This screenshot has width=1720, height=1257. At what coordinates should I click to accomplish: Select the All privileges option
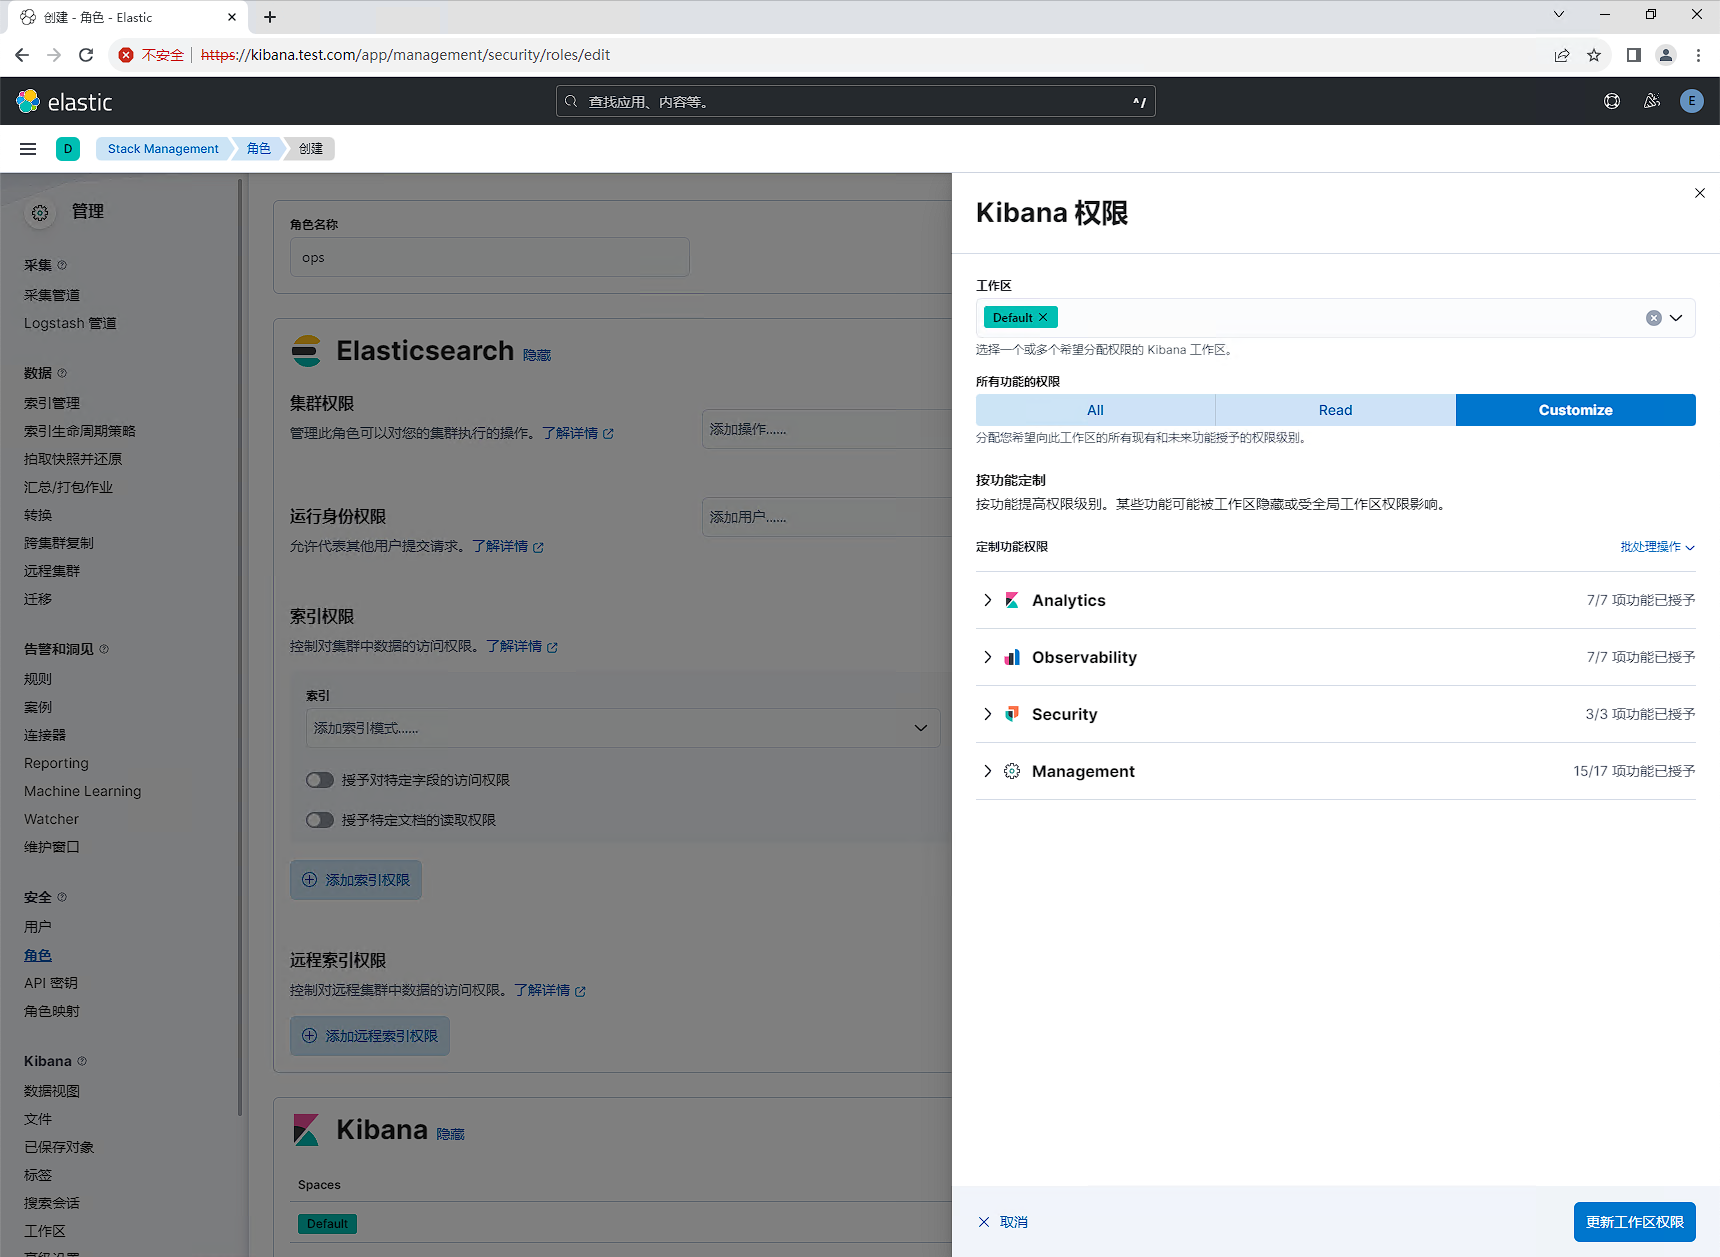click(1095, 410)
